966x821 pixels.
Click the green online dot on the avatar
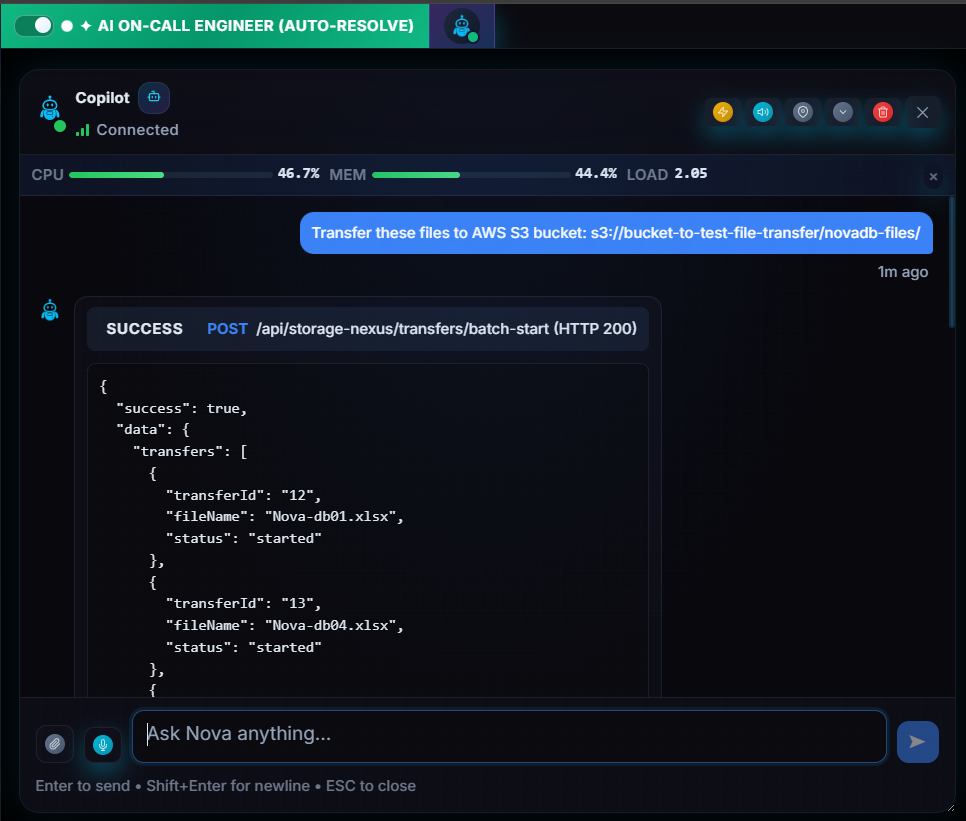(60, 124)
